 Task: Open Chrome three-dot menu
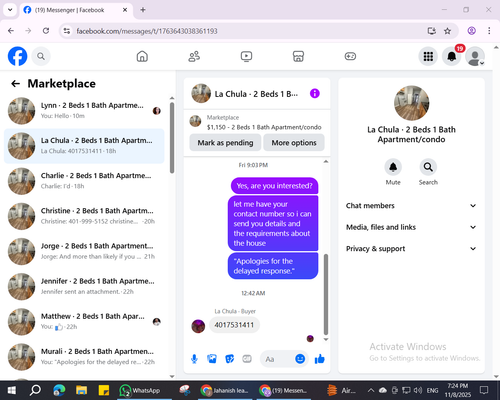click(489, 31)
